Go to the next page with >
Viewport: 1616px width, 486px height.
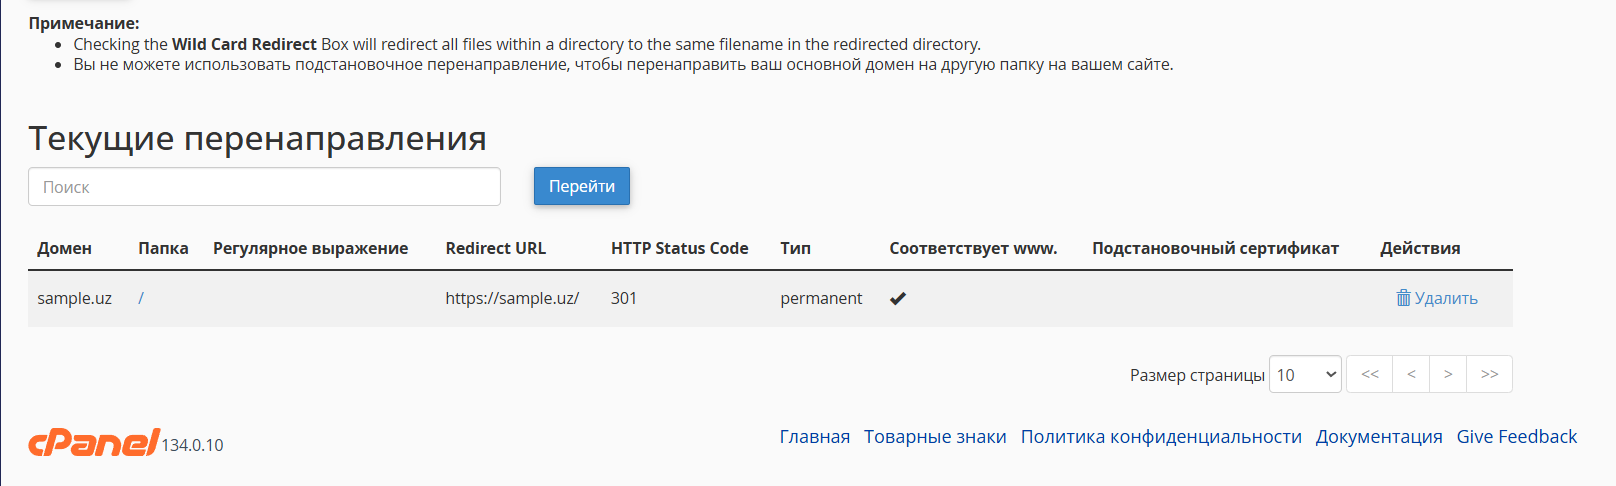pos(1448,374)
